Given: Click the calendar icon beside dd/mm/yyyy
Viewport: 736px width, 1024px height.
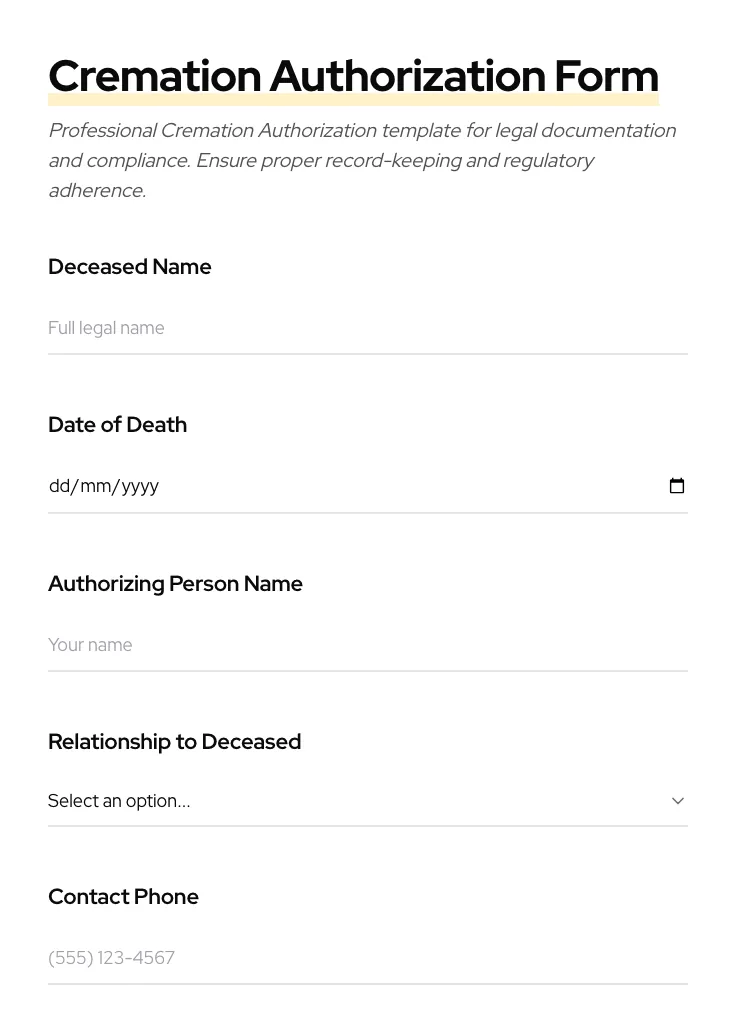Looking at the screenshot, I should pyautogui.click(x=677, y=486).
